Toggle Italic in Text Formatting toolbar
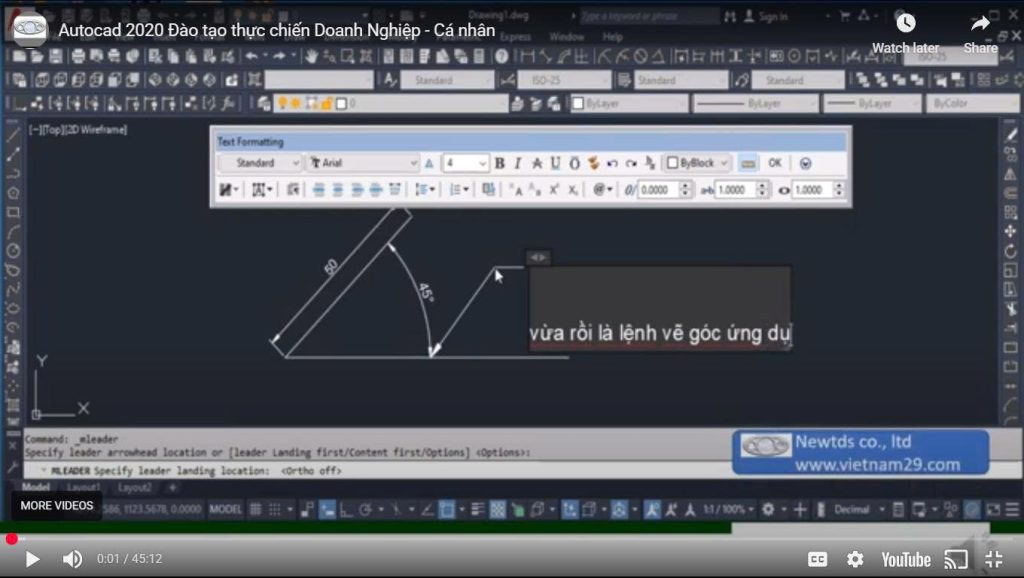This screenshot has width=1024, height=578. tap(517, 163)
